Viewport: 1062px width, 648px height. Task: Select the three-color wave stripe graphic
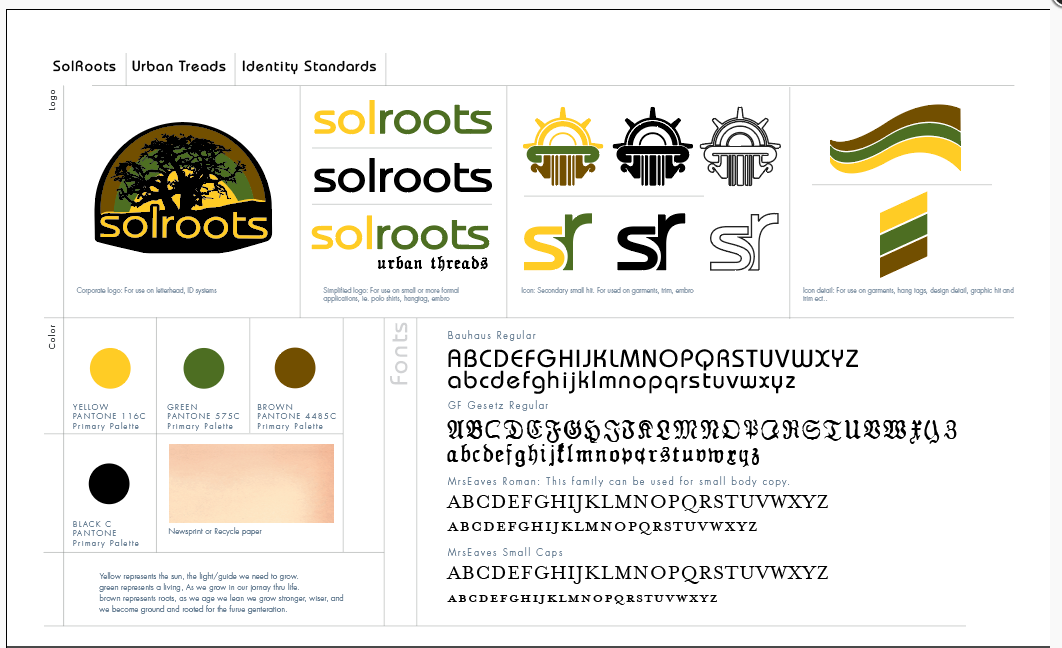(895, 138)
